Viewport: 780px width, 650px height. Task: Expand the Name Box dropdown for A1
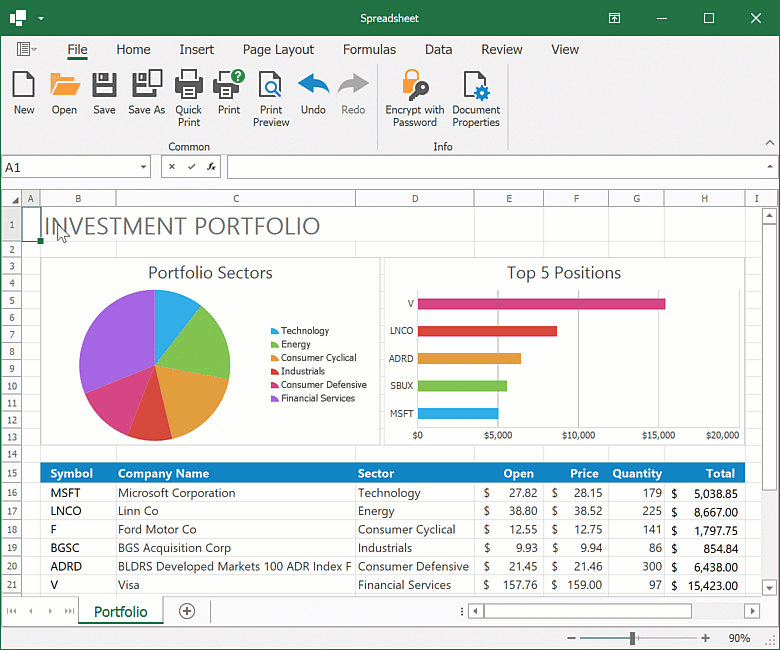pos(144,167)
